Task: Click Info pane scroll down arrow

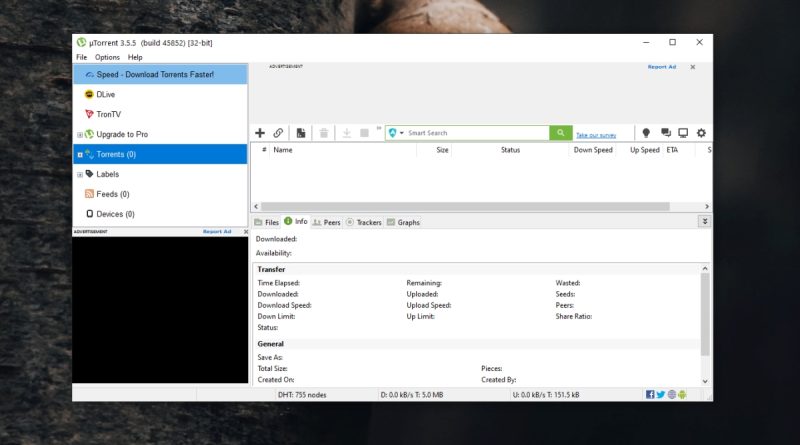Action: point(705,381)
